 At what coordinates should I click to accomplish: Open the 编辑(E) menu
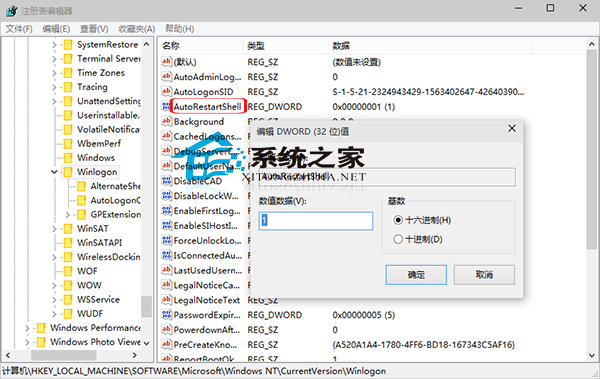point(56,29)
